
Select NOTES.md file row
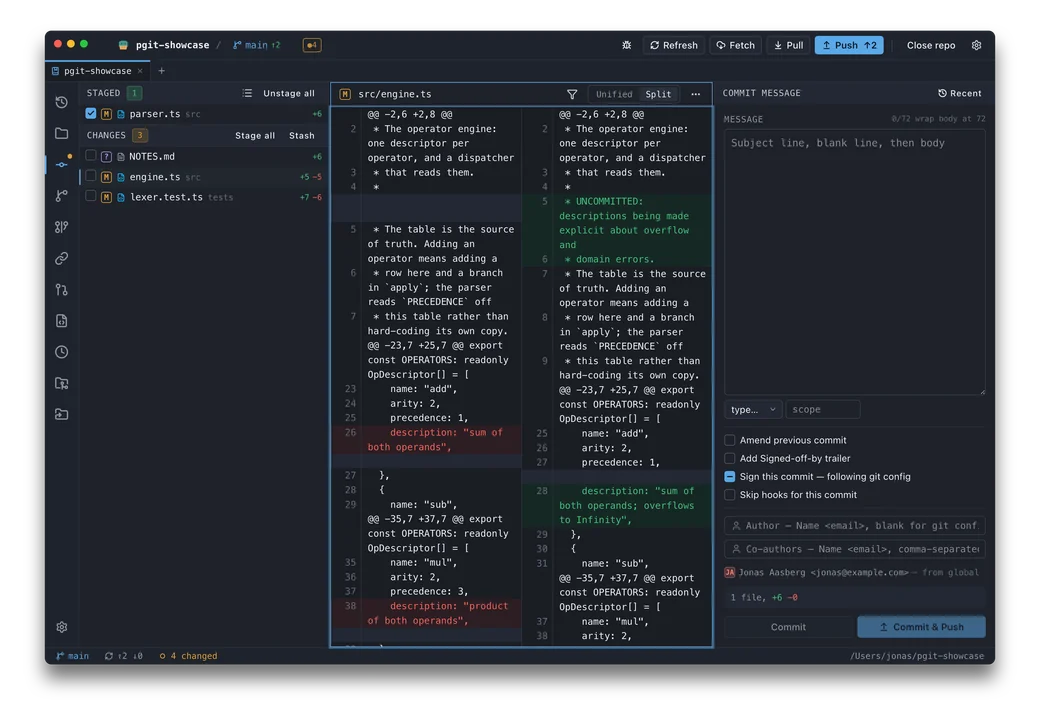203,157
